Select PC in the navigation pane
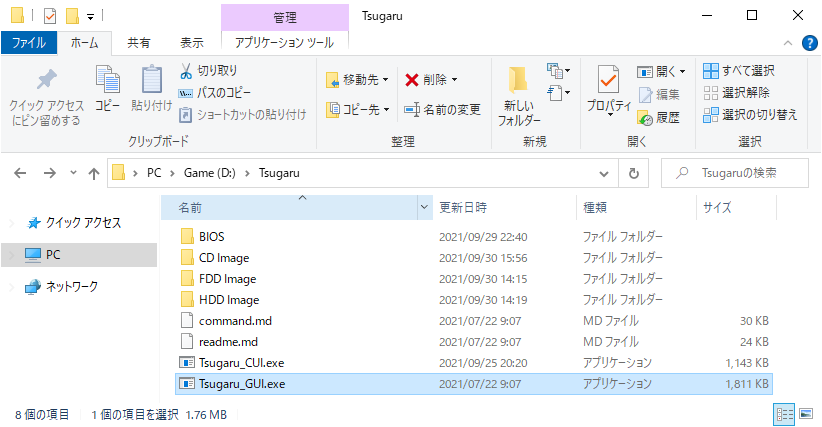822x427 pixels. pyautogui.click(x=79, y=255)
